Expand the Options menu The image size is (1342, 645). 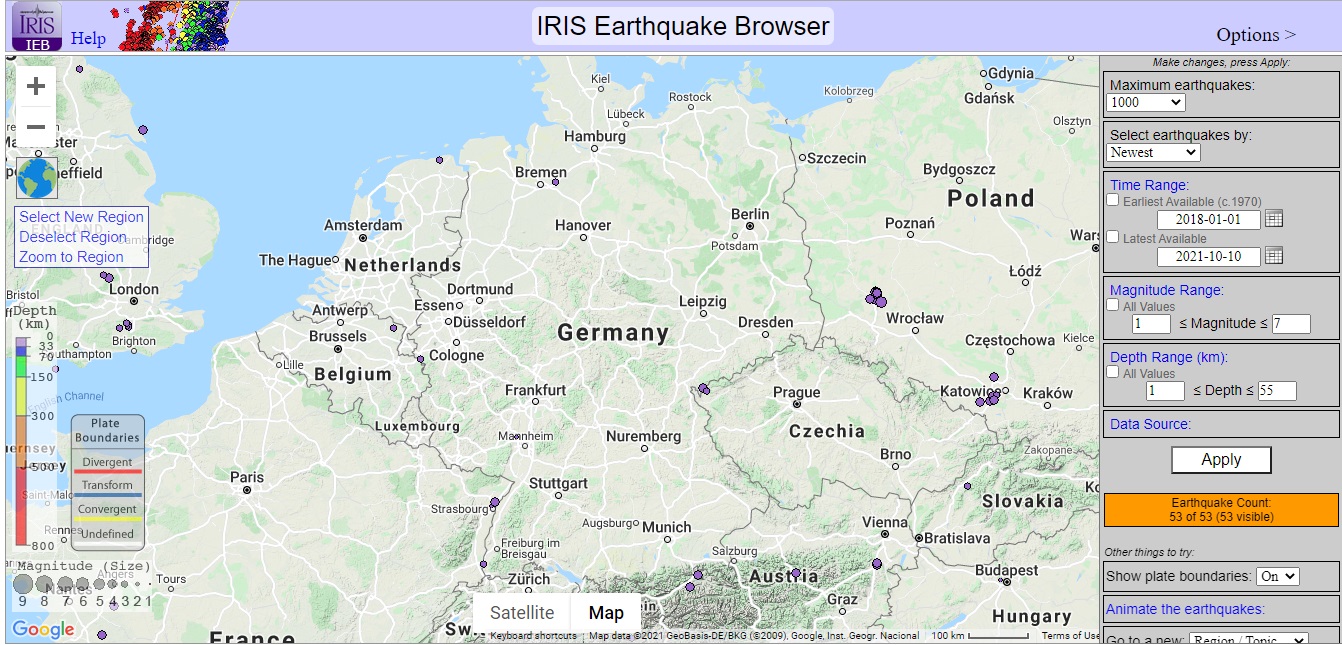coord(1256,35)
